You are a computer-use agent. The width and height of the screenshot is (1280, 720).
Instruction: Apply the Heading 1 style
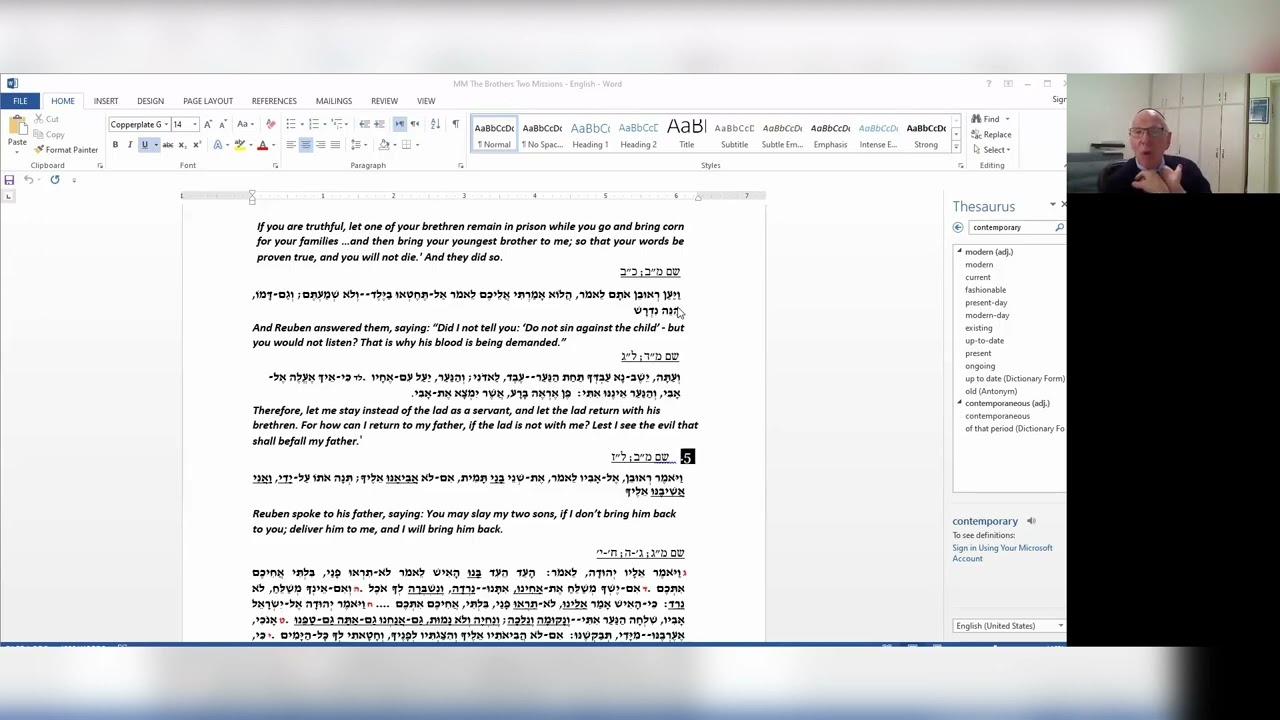[x=590, y=134]
